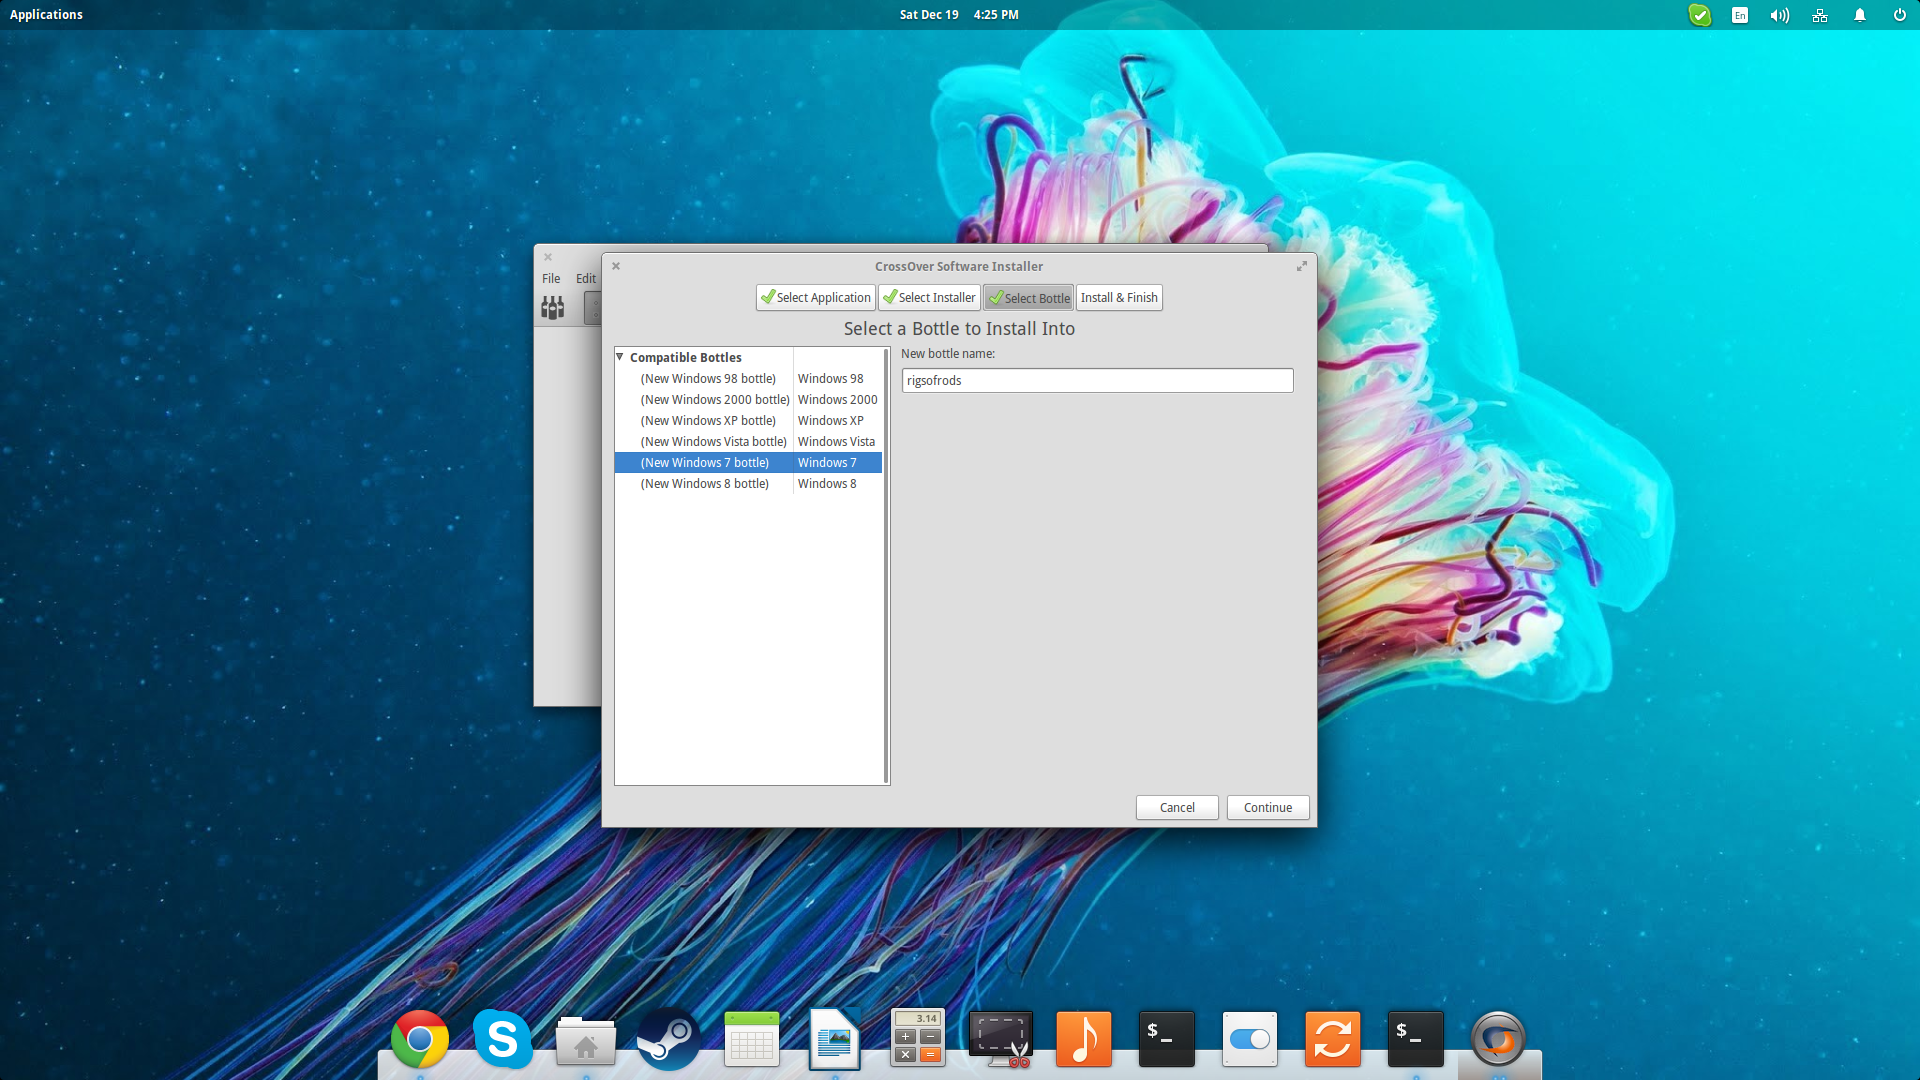Open the Screenshot tool in the dock

tap(1001, 1040)
